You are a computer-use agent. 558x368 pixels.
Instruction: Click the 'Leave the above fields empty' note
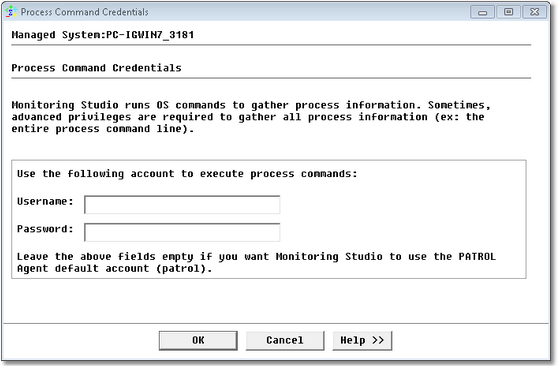[x=256, y=262]
